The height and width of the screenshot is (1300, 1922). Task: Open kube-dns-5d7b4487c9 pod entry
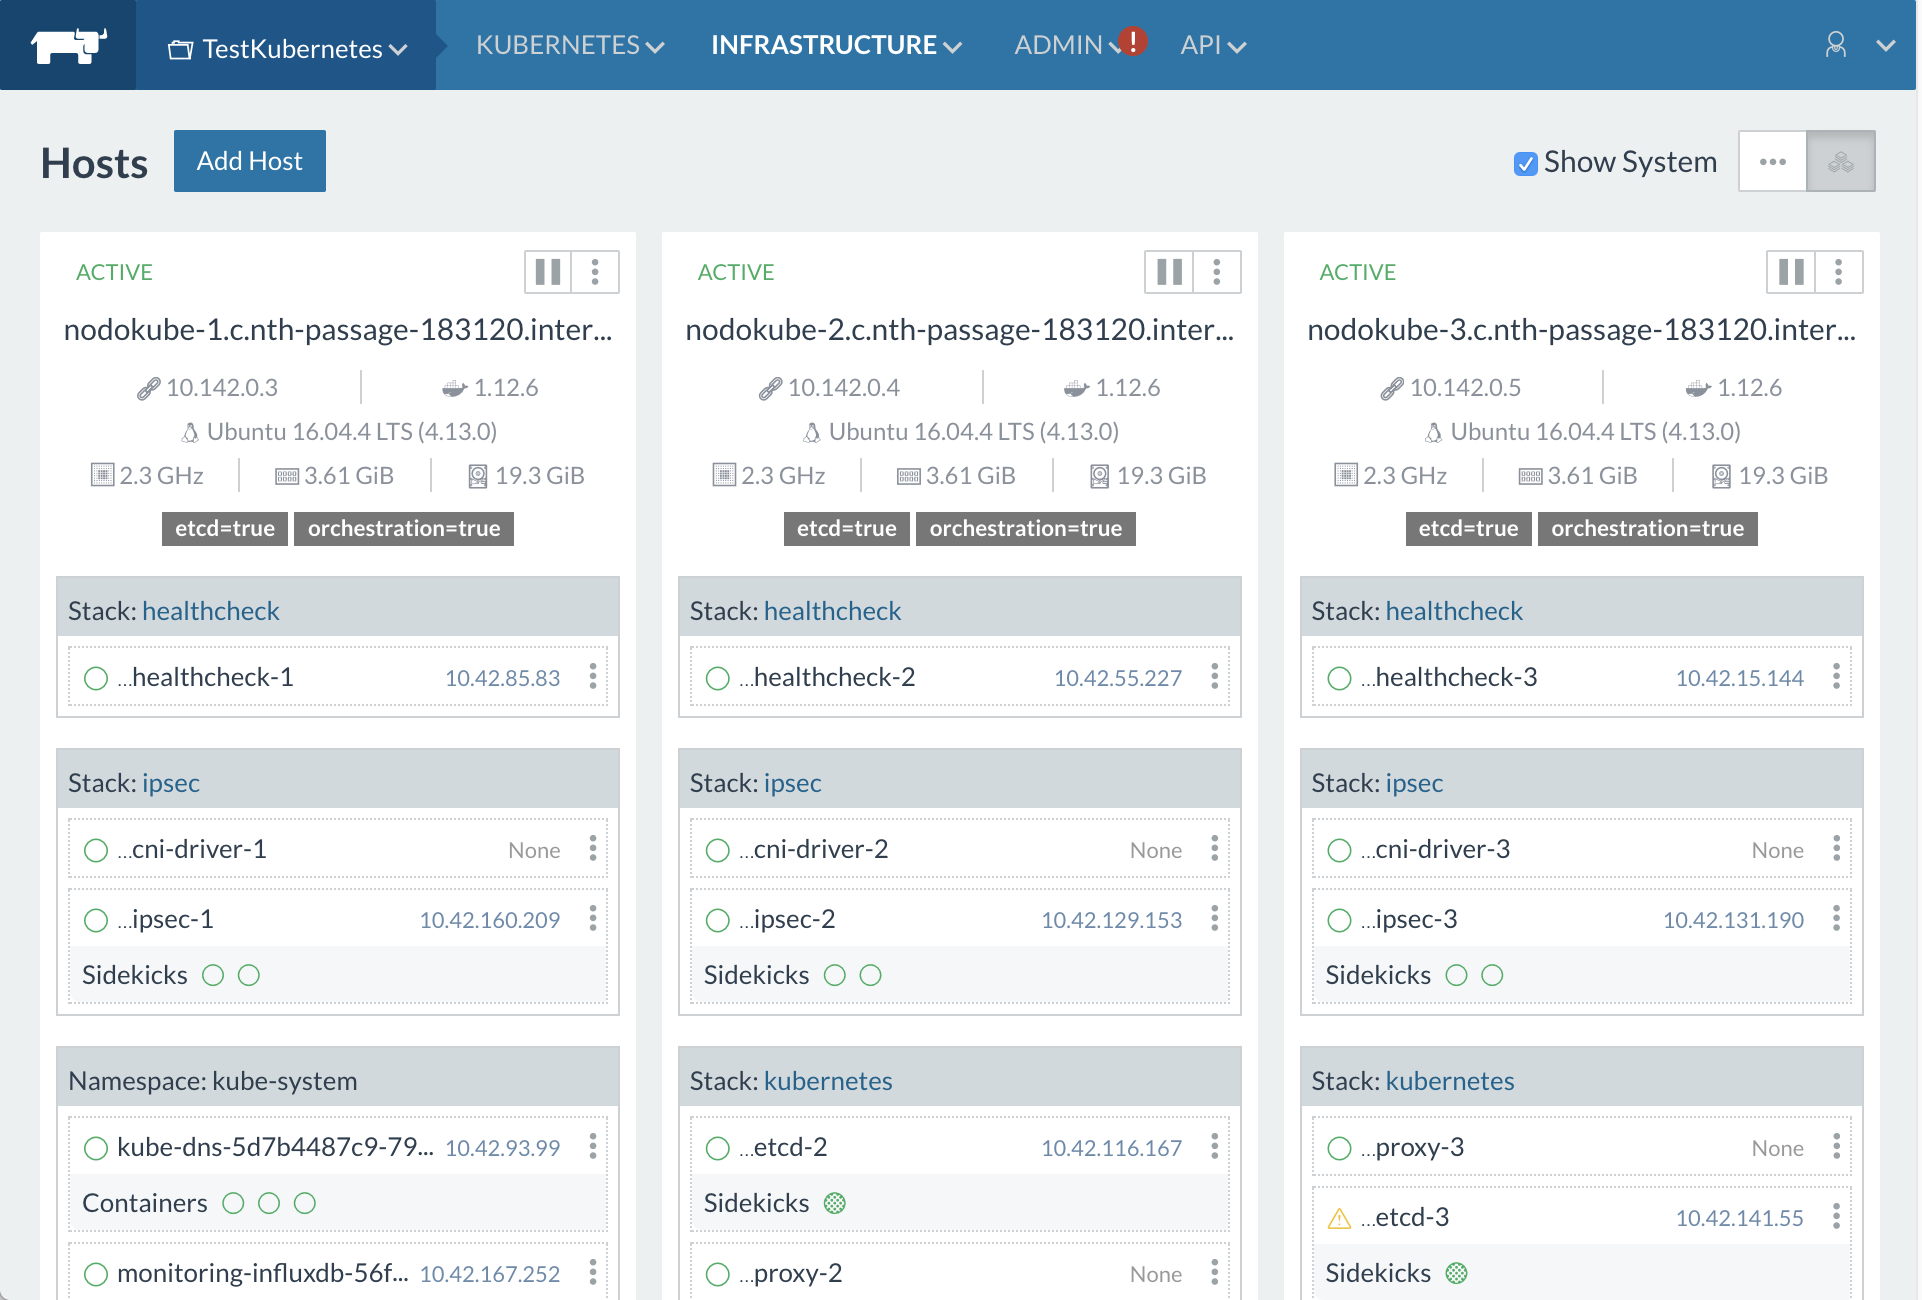[x=275, y=1147]
